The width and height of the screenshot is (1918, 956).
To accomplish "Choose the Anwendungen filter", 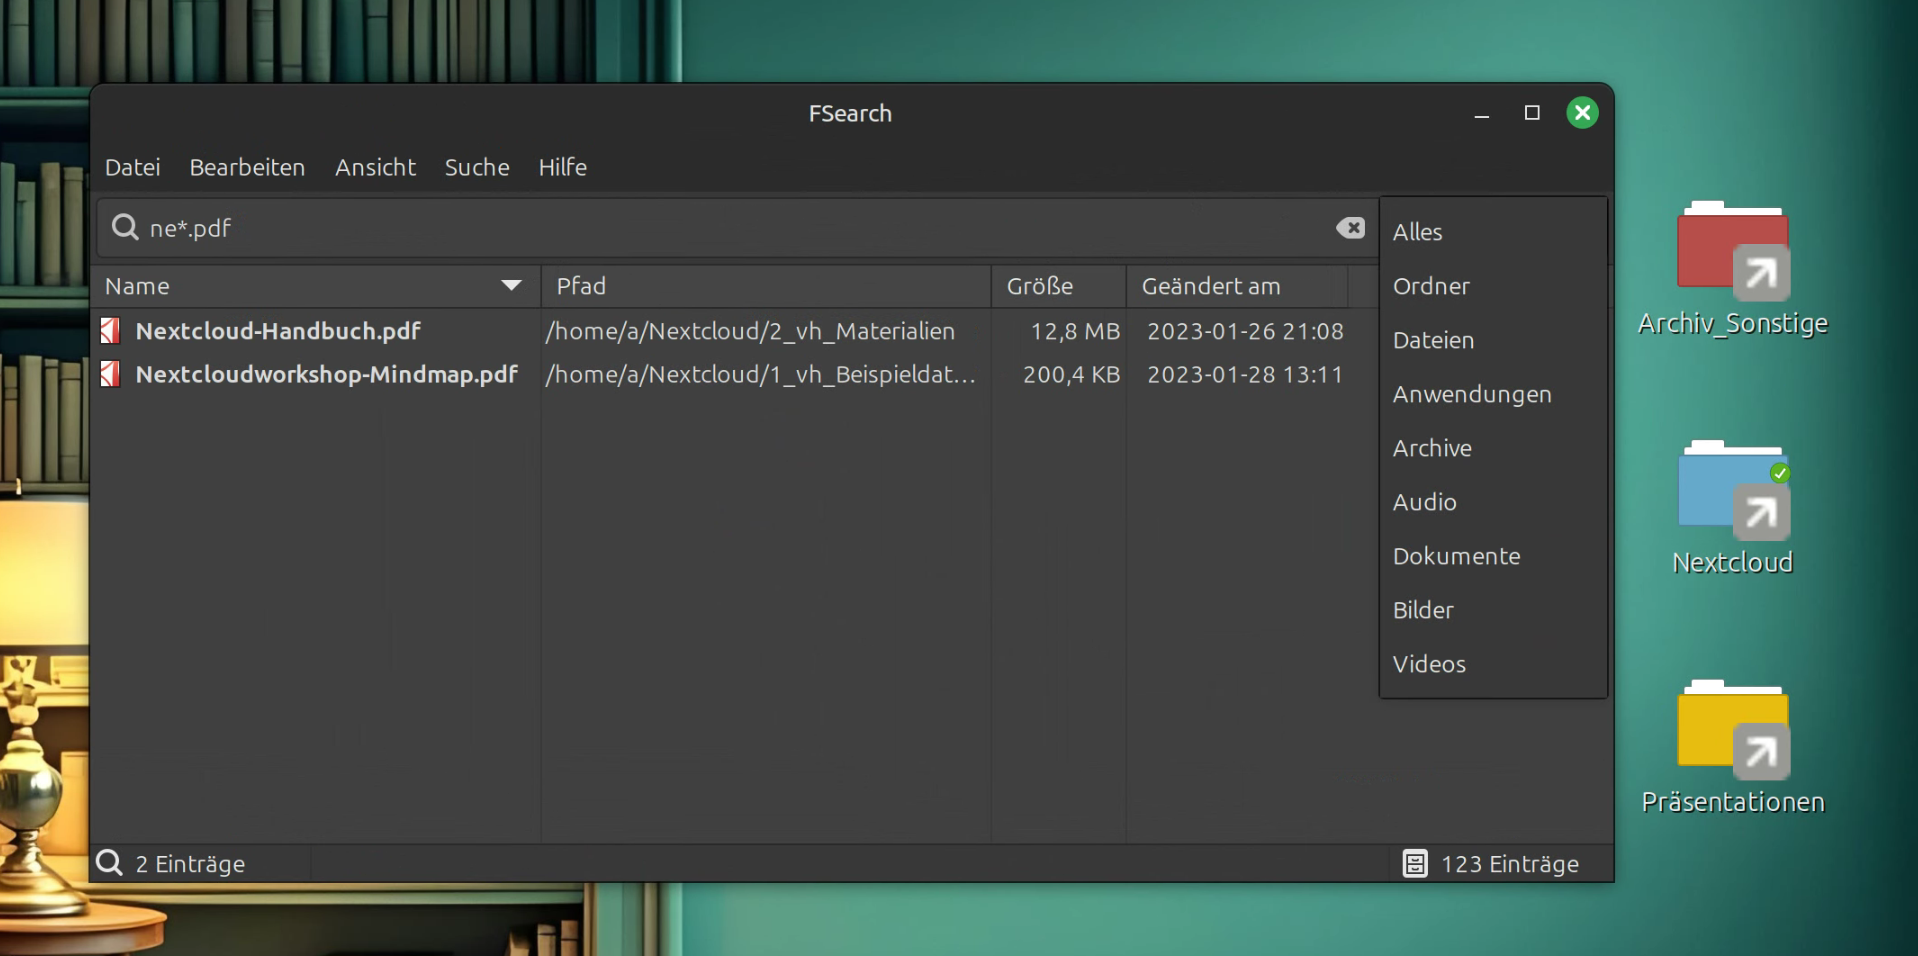I will tap(1493, 394).
